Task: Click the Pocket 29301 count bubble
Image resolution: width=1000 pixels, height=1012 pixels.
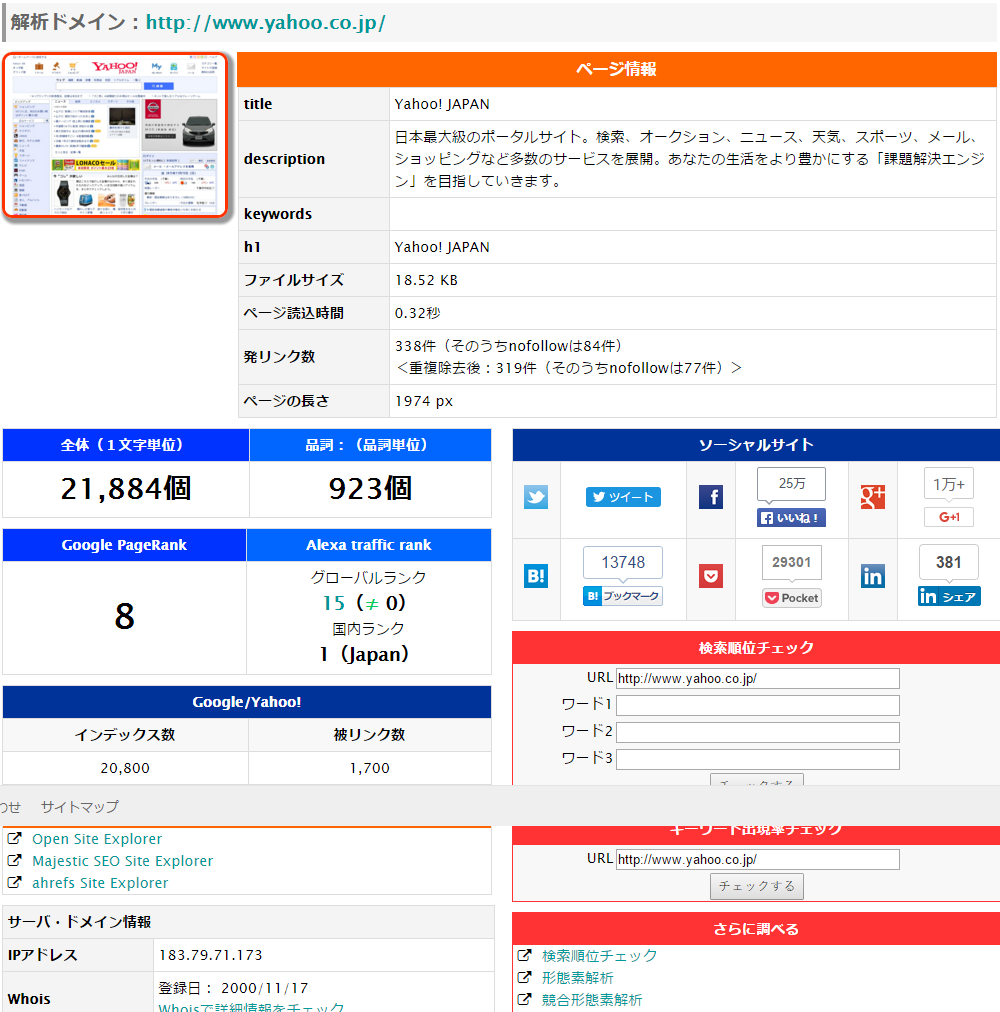Action: [x=791, y=562]
